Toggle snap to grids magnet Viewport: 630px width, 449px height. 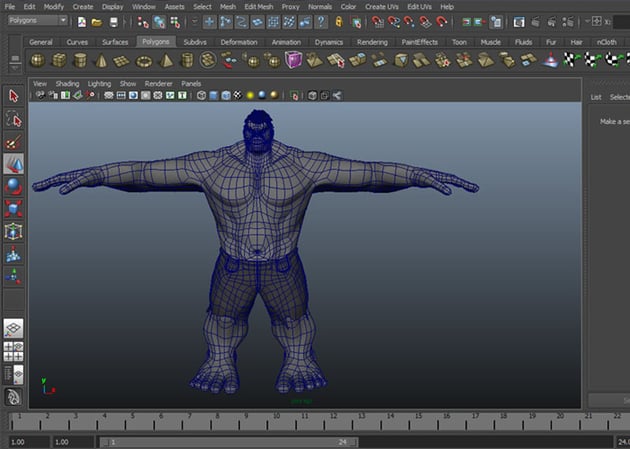coord(377,22)
